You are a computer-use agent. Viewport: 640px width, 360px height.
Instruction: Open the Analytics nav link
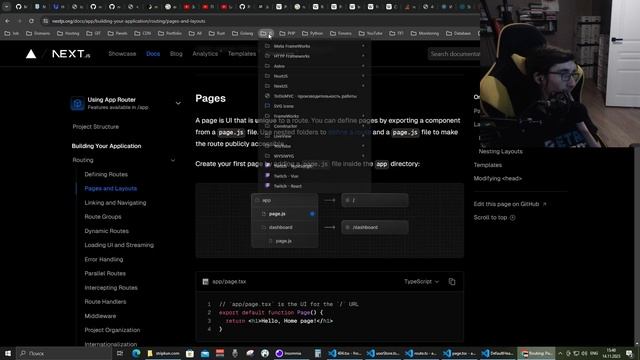click(x=205, y=53)
